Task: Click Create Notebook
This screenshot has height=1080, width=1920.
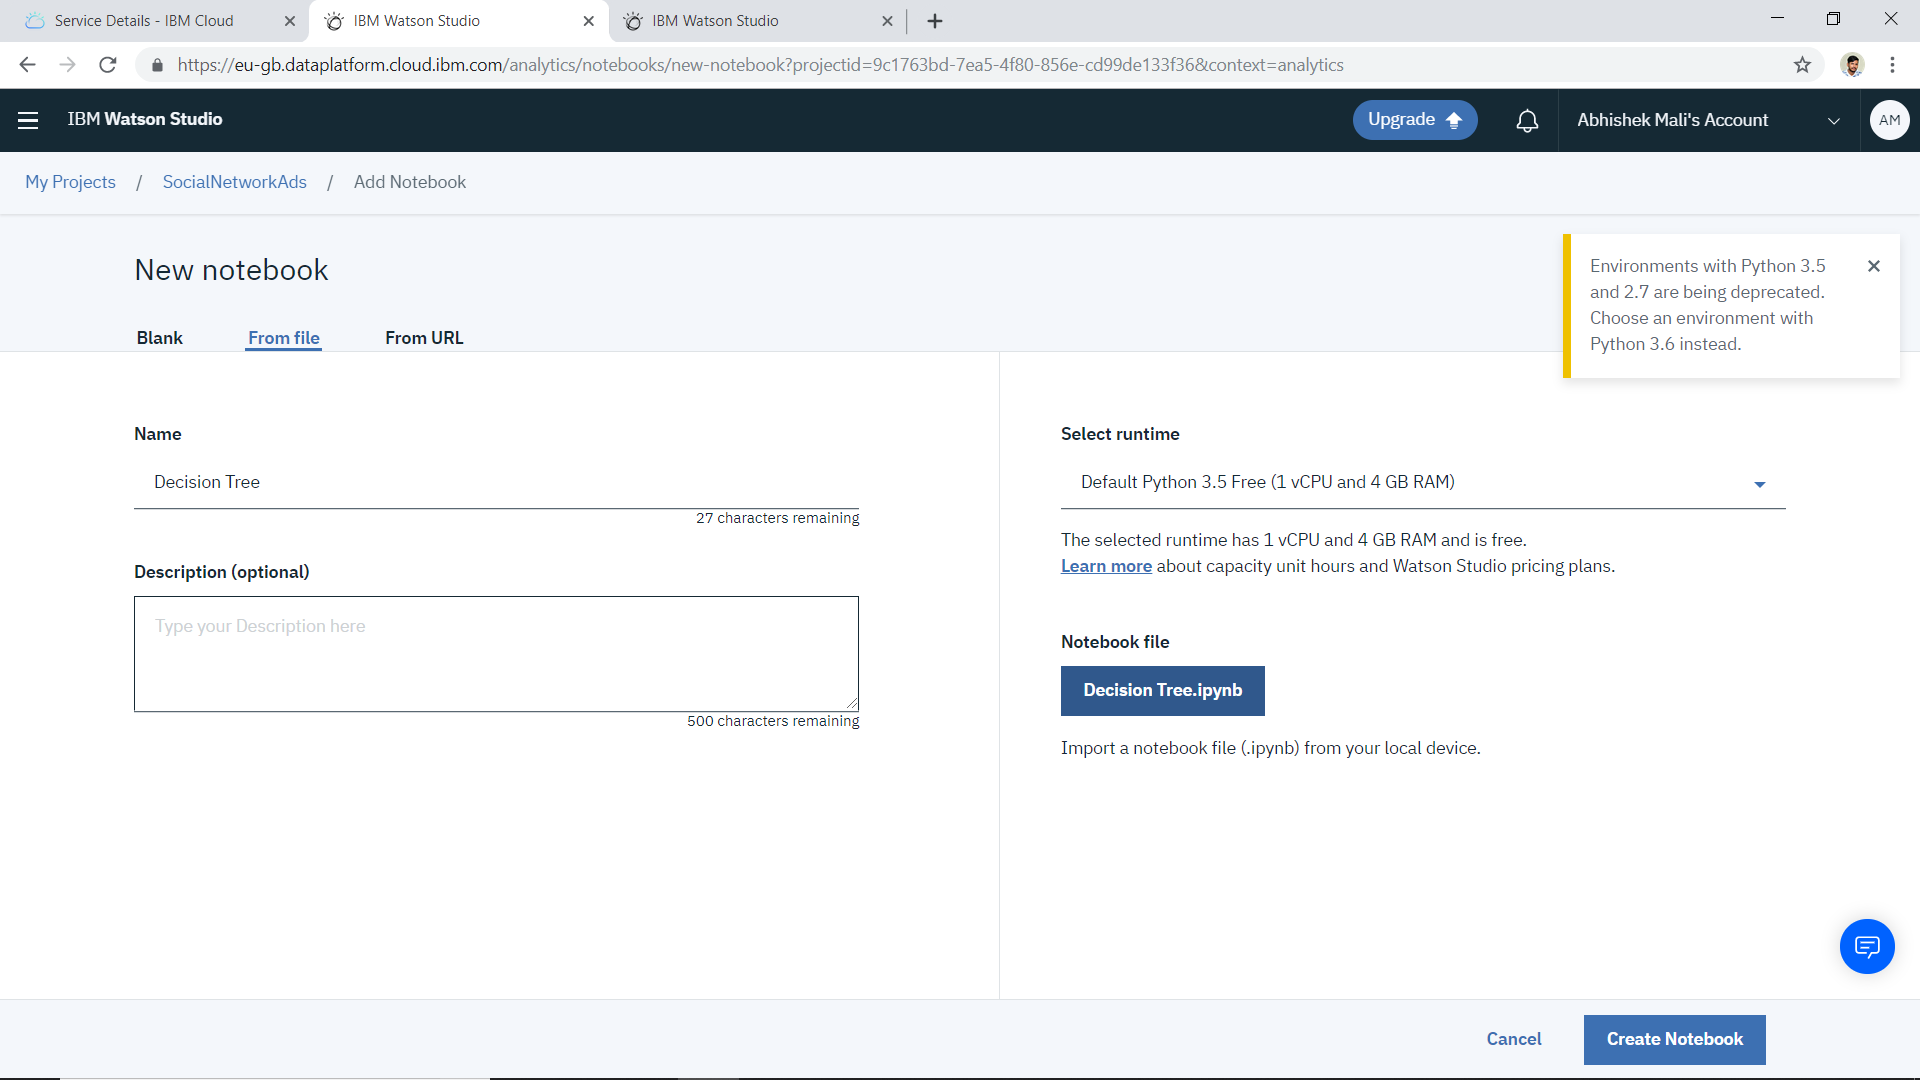Action: (x=1675, y=1040)
